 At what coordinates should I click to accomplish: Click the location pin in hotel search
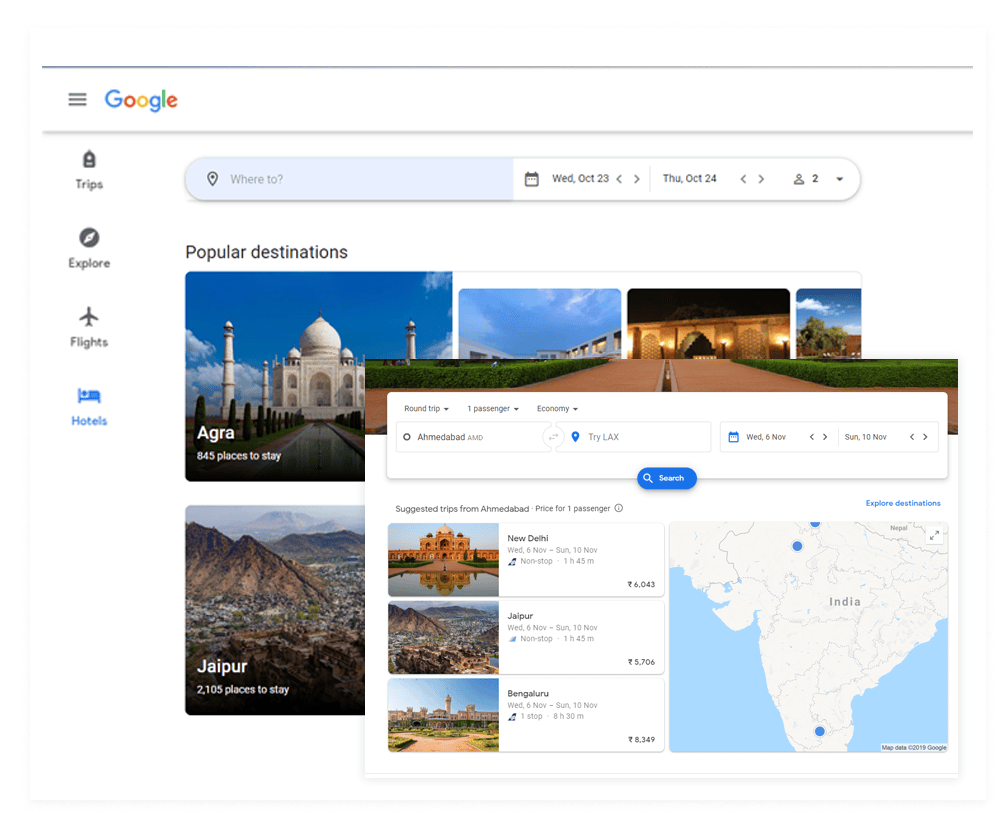tap(213, 179)
